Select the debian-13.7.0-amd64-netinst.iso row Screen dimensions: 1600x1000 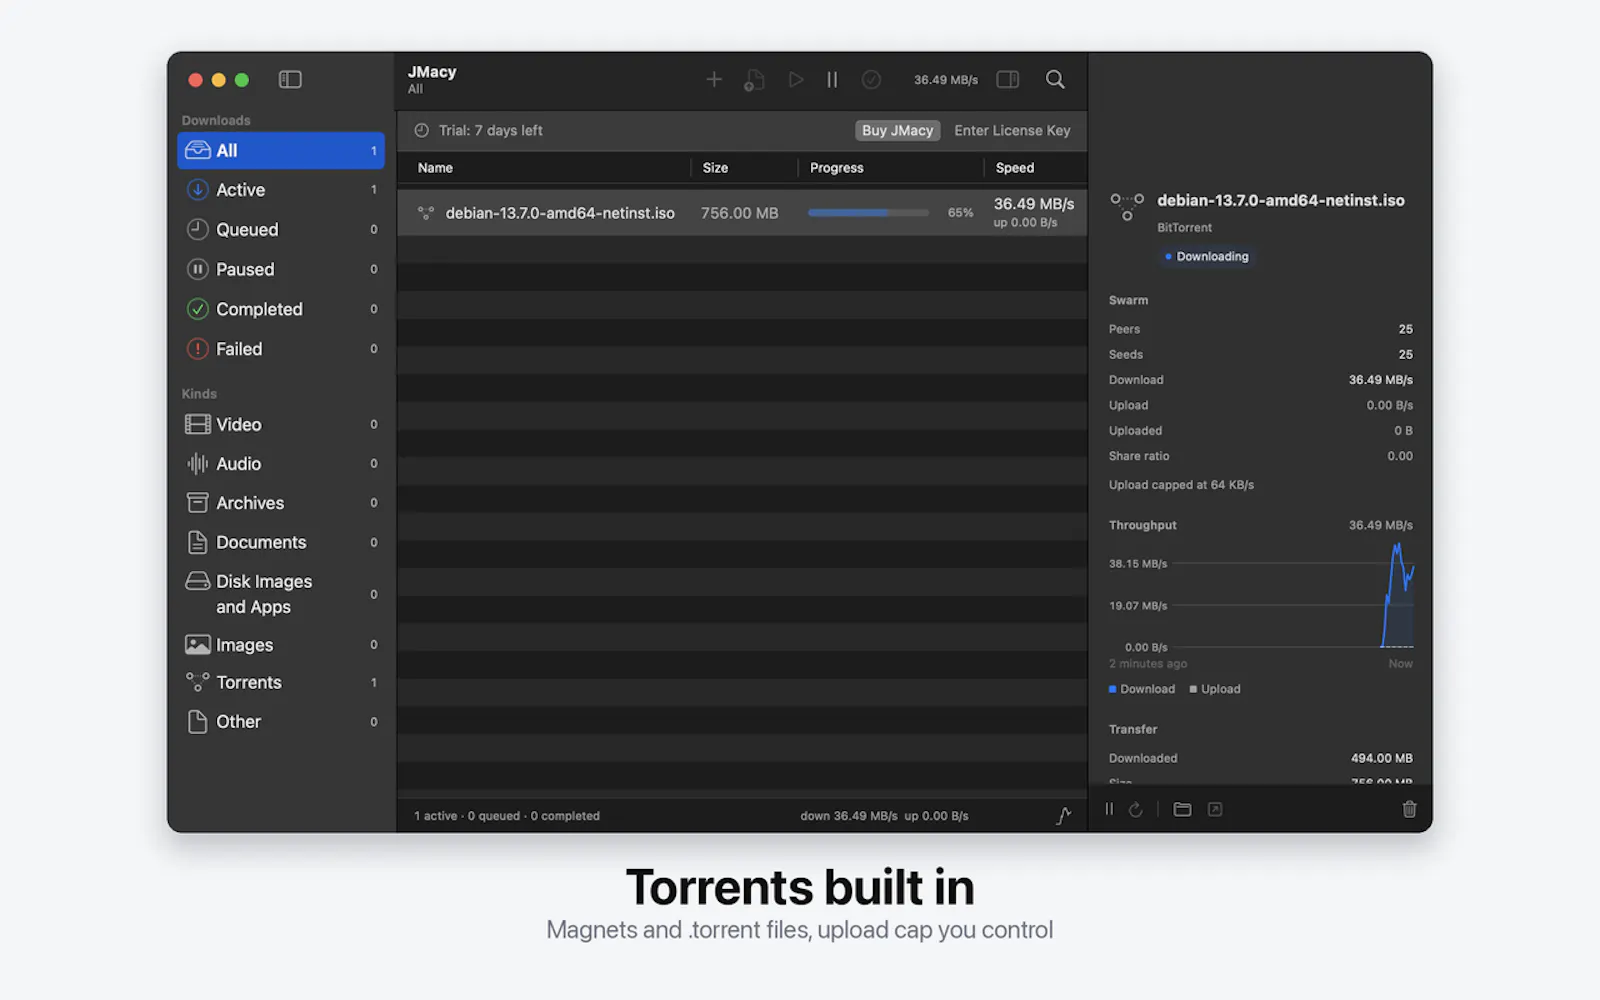[742, 213]
